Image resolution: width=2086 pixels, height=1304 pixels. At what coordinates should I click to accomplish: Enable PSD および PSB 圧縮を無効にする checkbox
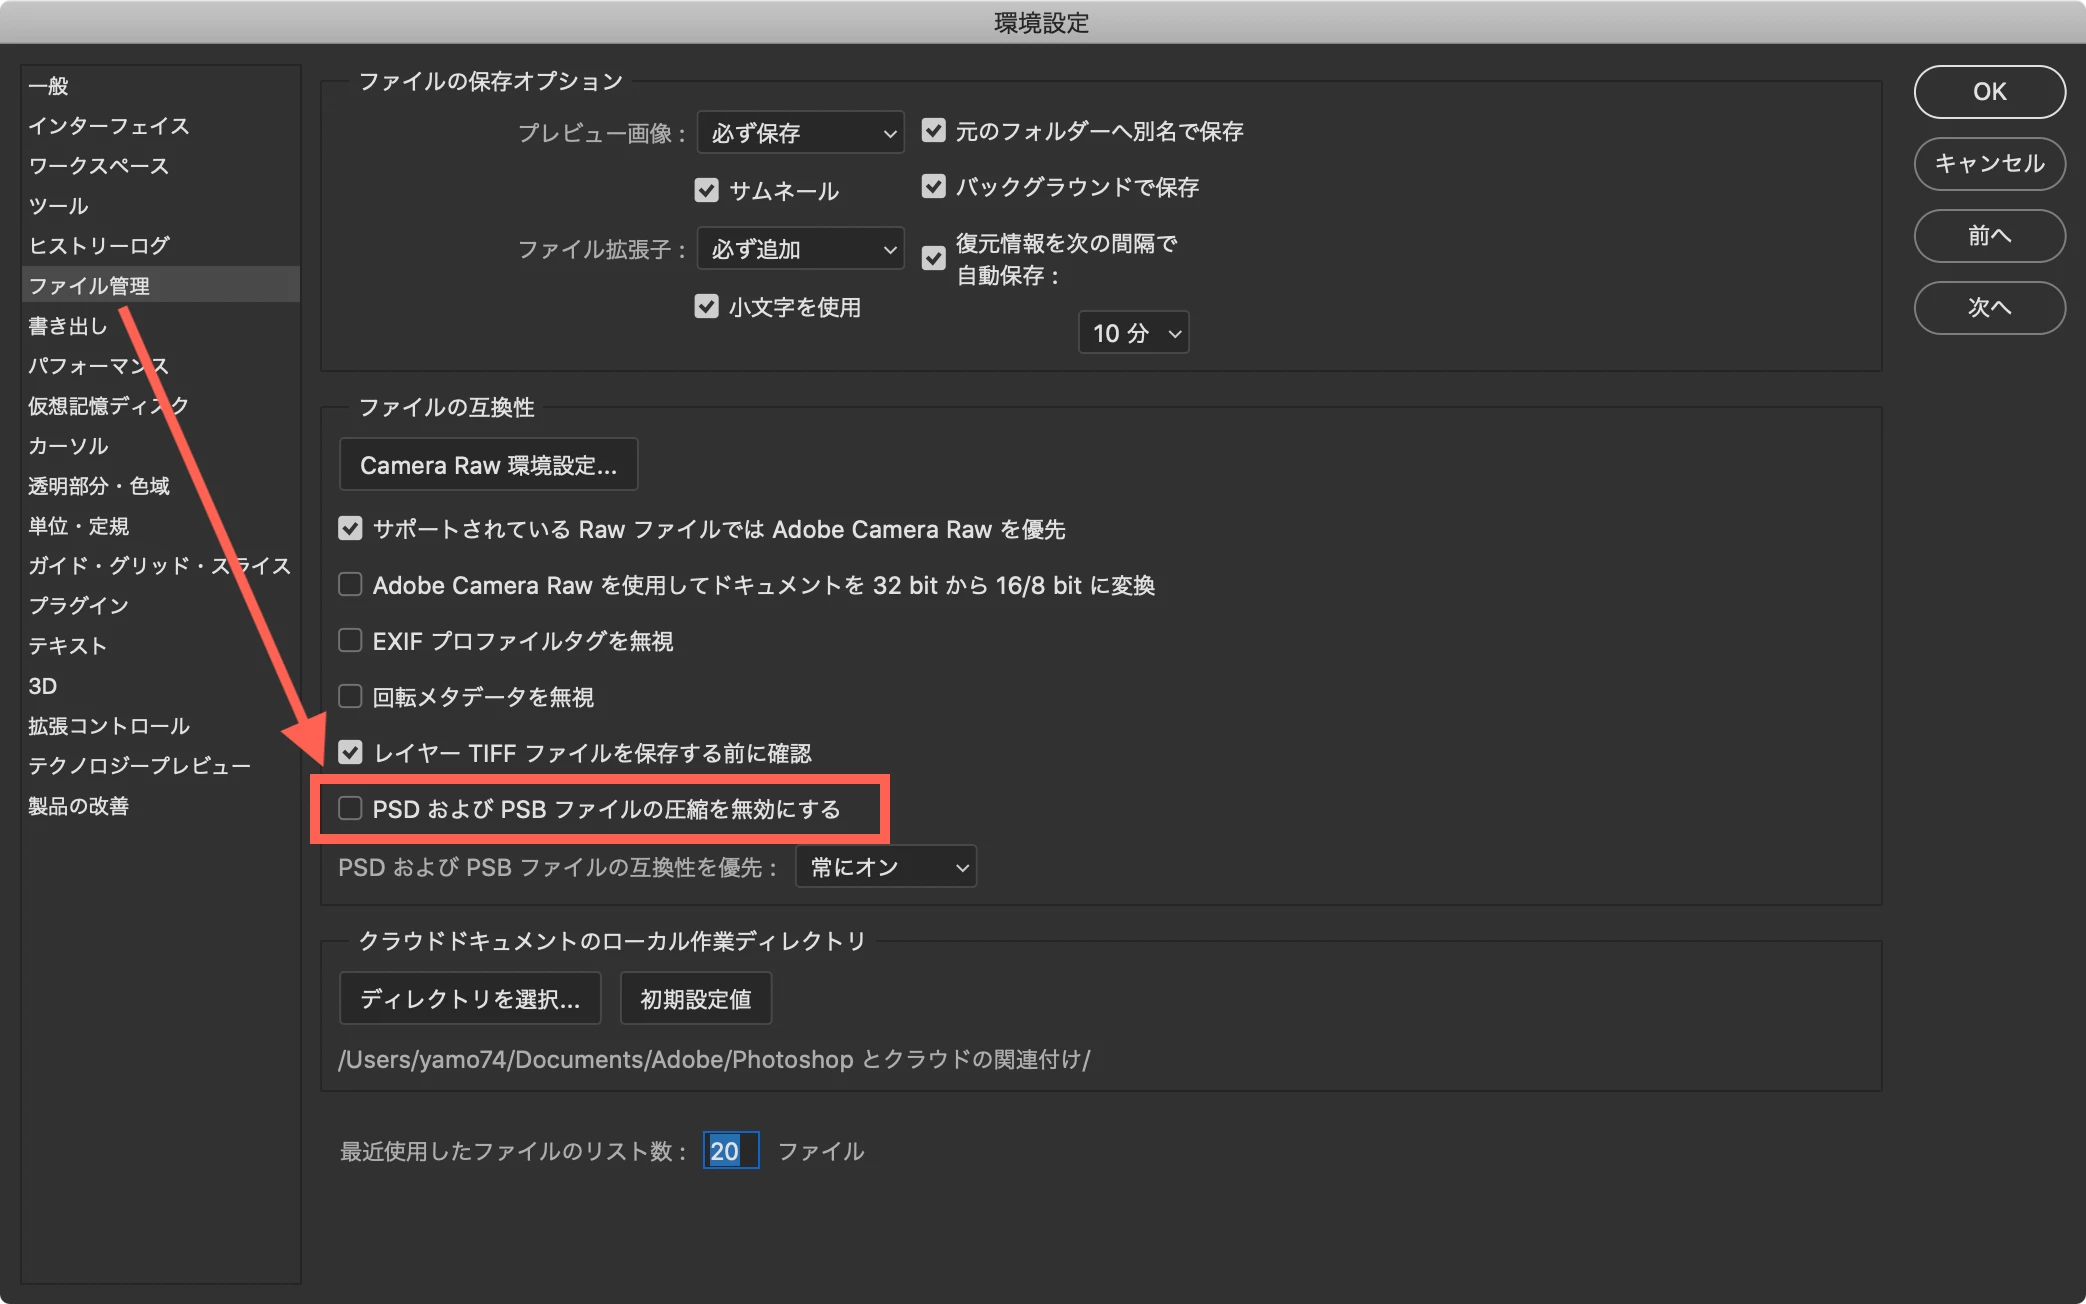pyautogui.click(x=350, y=808)
